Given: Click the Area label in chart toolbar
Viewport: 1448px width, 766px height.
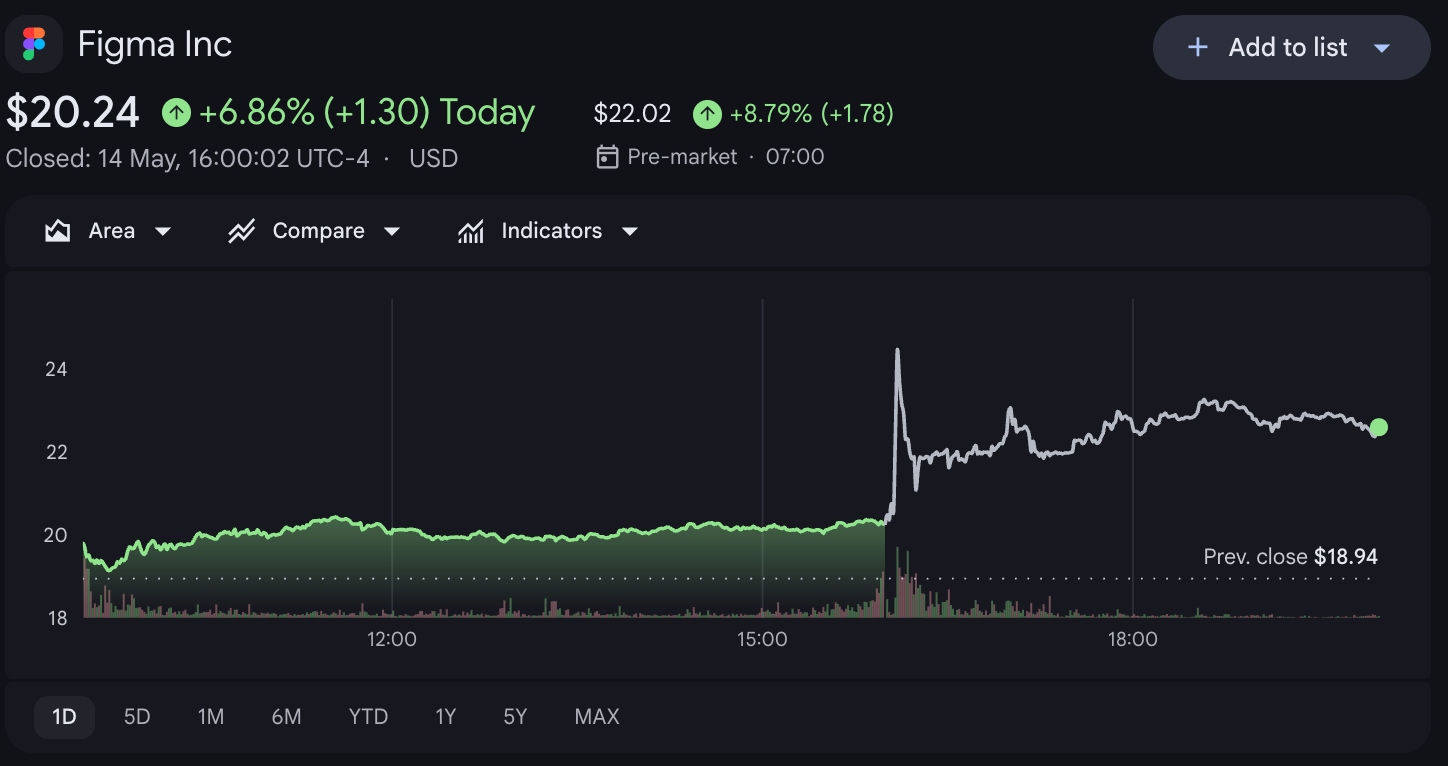Looking at the screenshot, I should point(112,231).
